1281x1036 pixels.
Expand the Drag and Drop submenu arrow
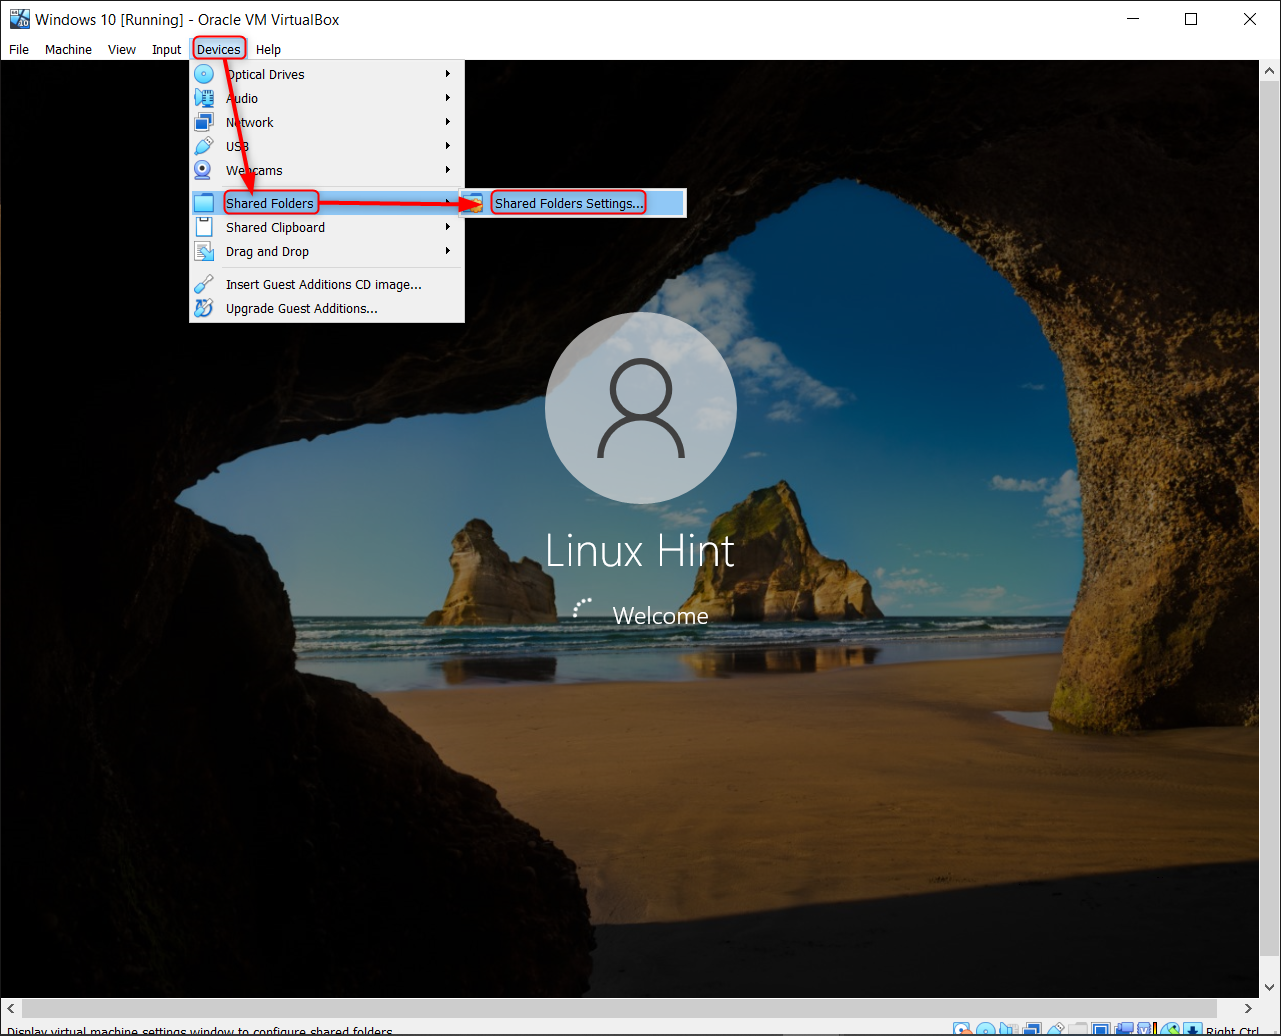tap(448, 251)
